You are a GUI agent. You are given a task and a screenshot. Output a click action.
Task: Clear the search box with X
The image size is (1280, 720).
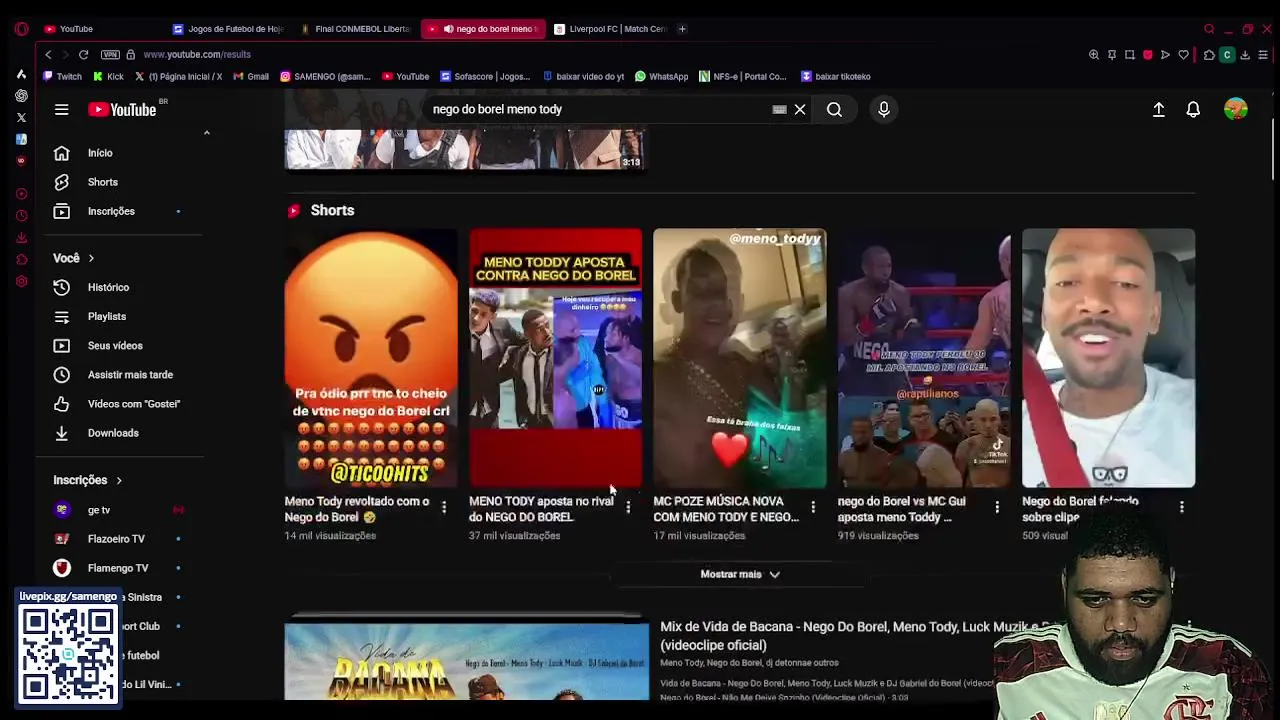[x=800, y=110]
